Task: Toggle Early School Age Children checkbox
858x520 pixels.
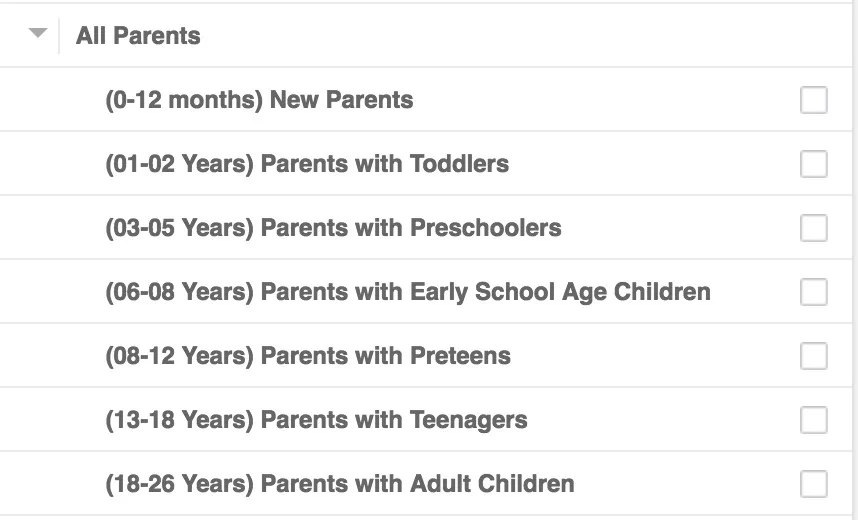Action: tap(814, 292)
